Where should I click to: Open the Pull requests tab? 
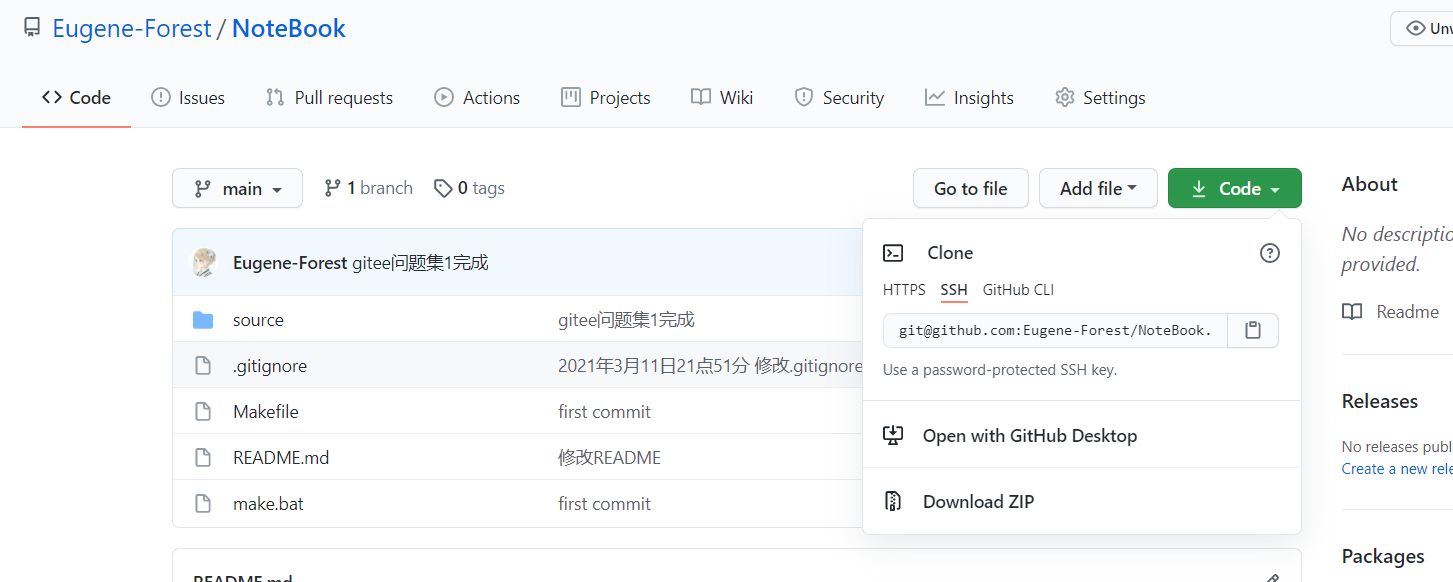[x=329, y=98]
